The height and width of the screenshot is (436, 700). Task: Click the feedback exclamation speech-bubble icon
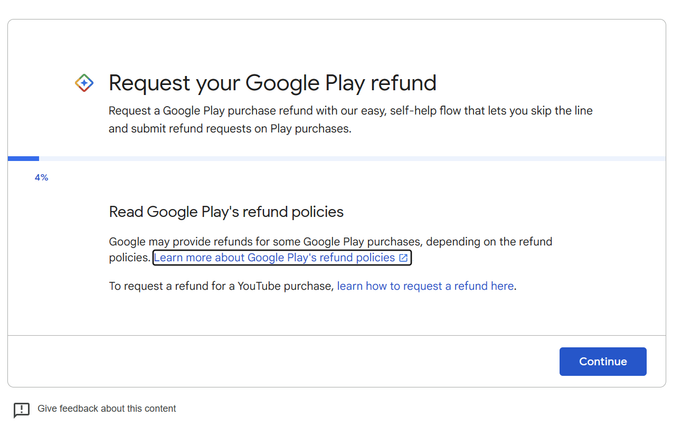[21, 410]
